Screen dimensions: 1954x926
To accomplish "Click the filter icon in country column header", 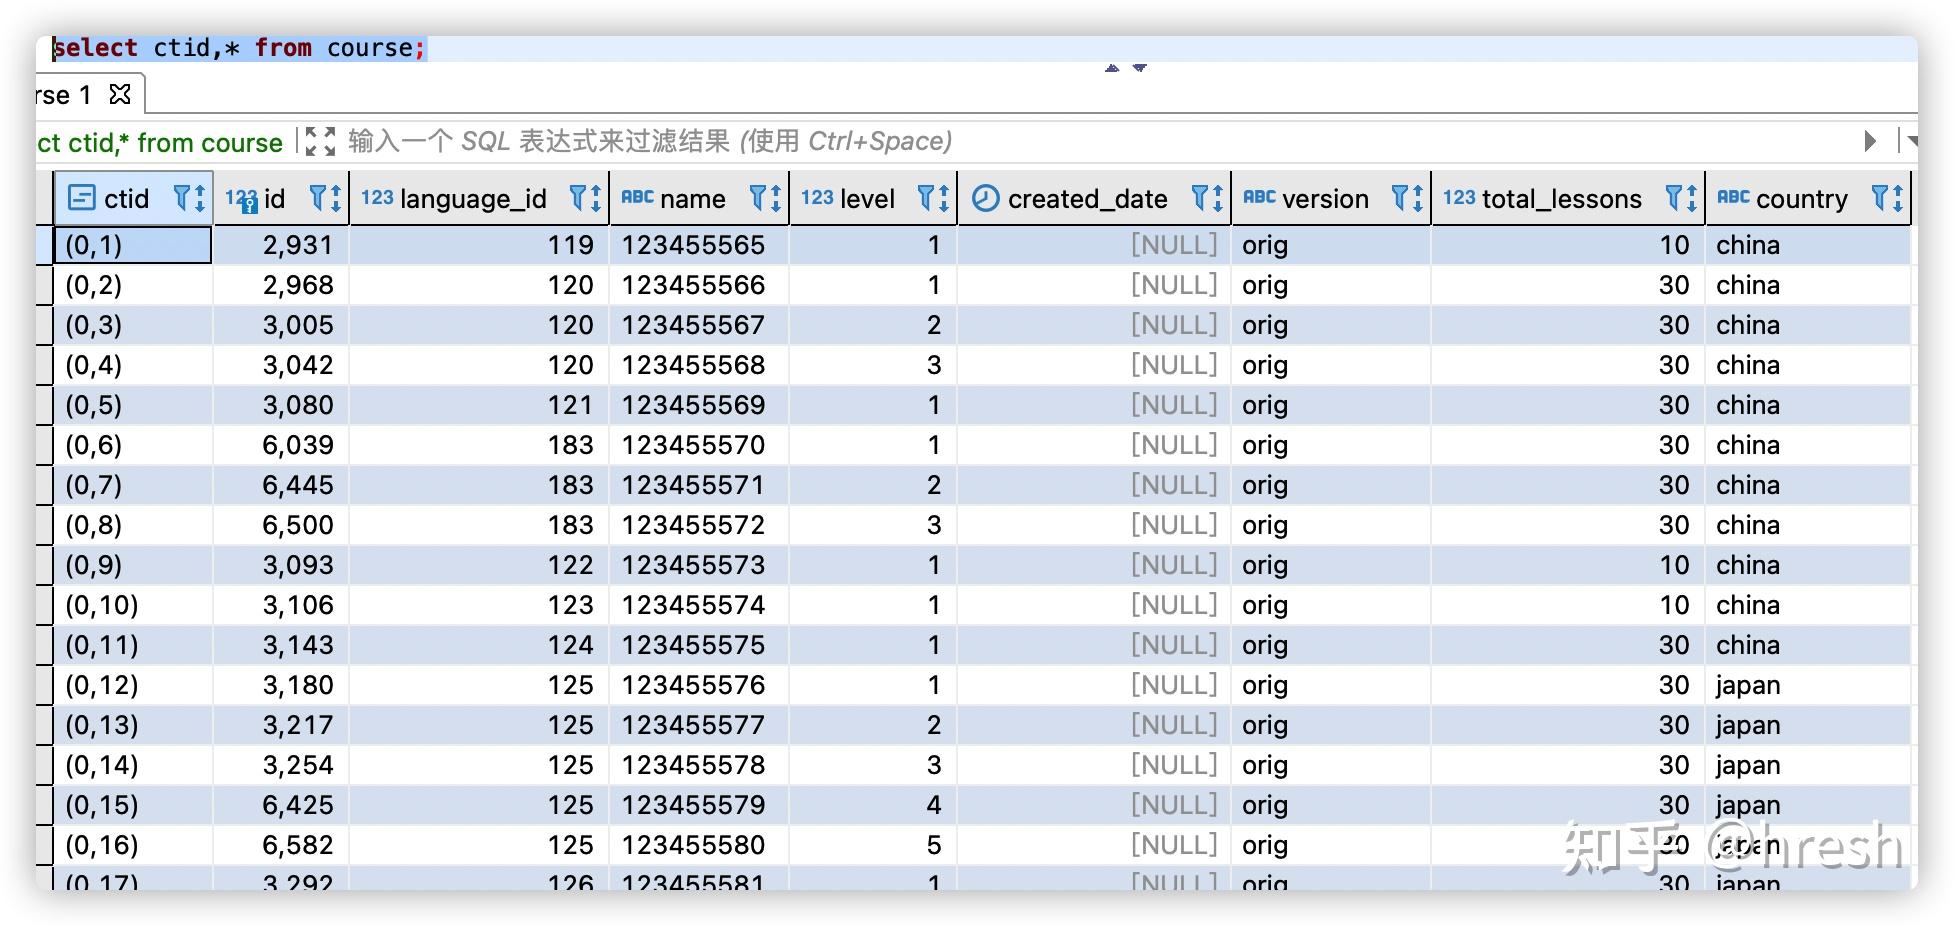I will (1881, 198).
